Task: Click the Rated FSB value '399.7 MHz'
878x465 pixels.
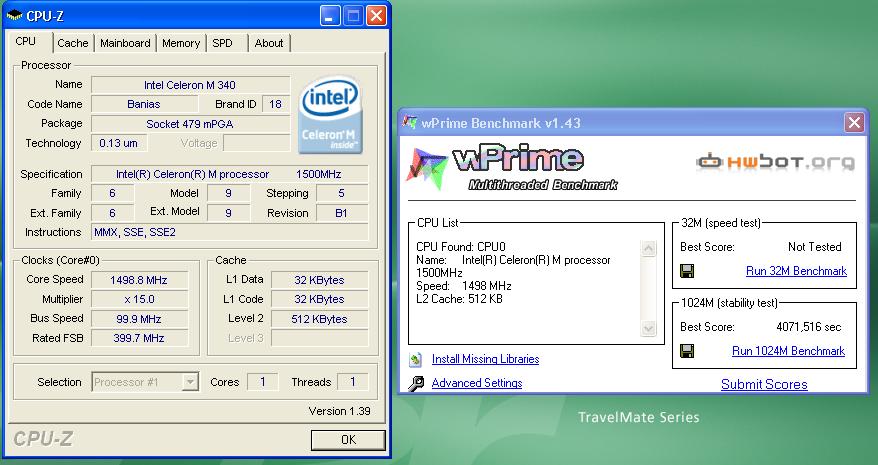Action: 139,338
